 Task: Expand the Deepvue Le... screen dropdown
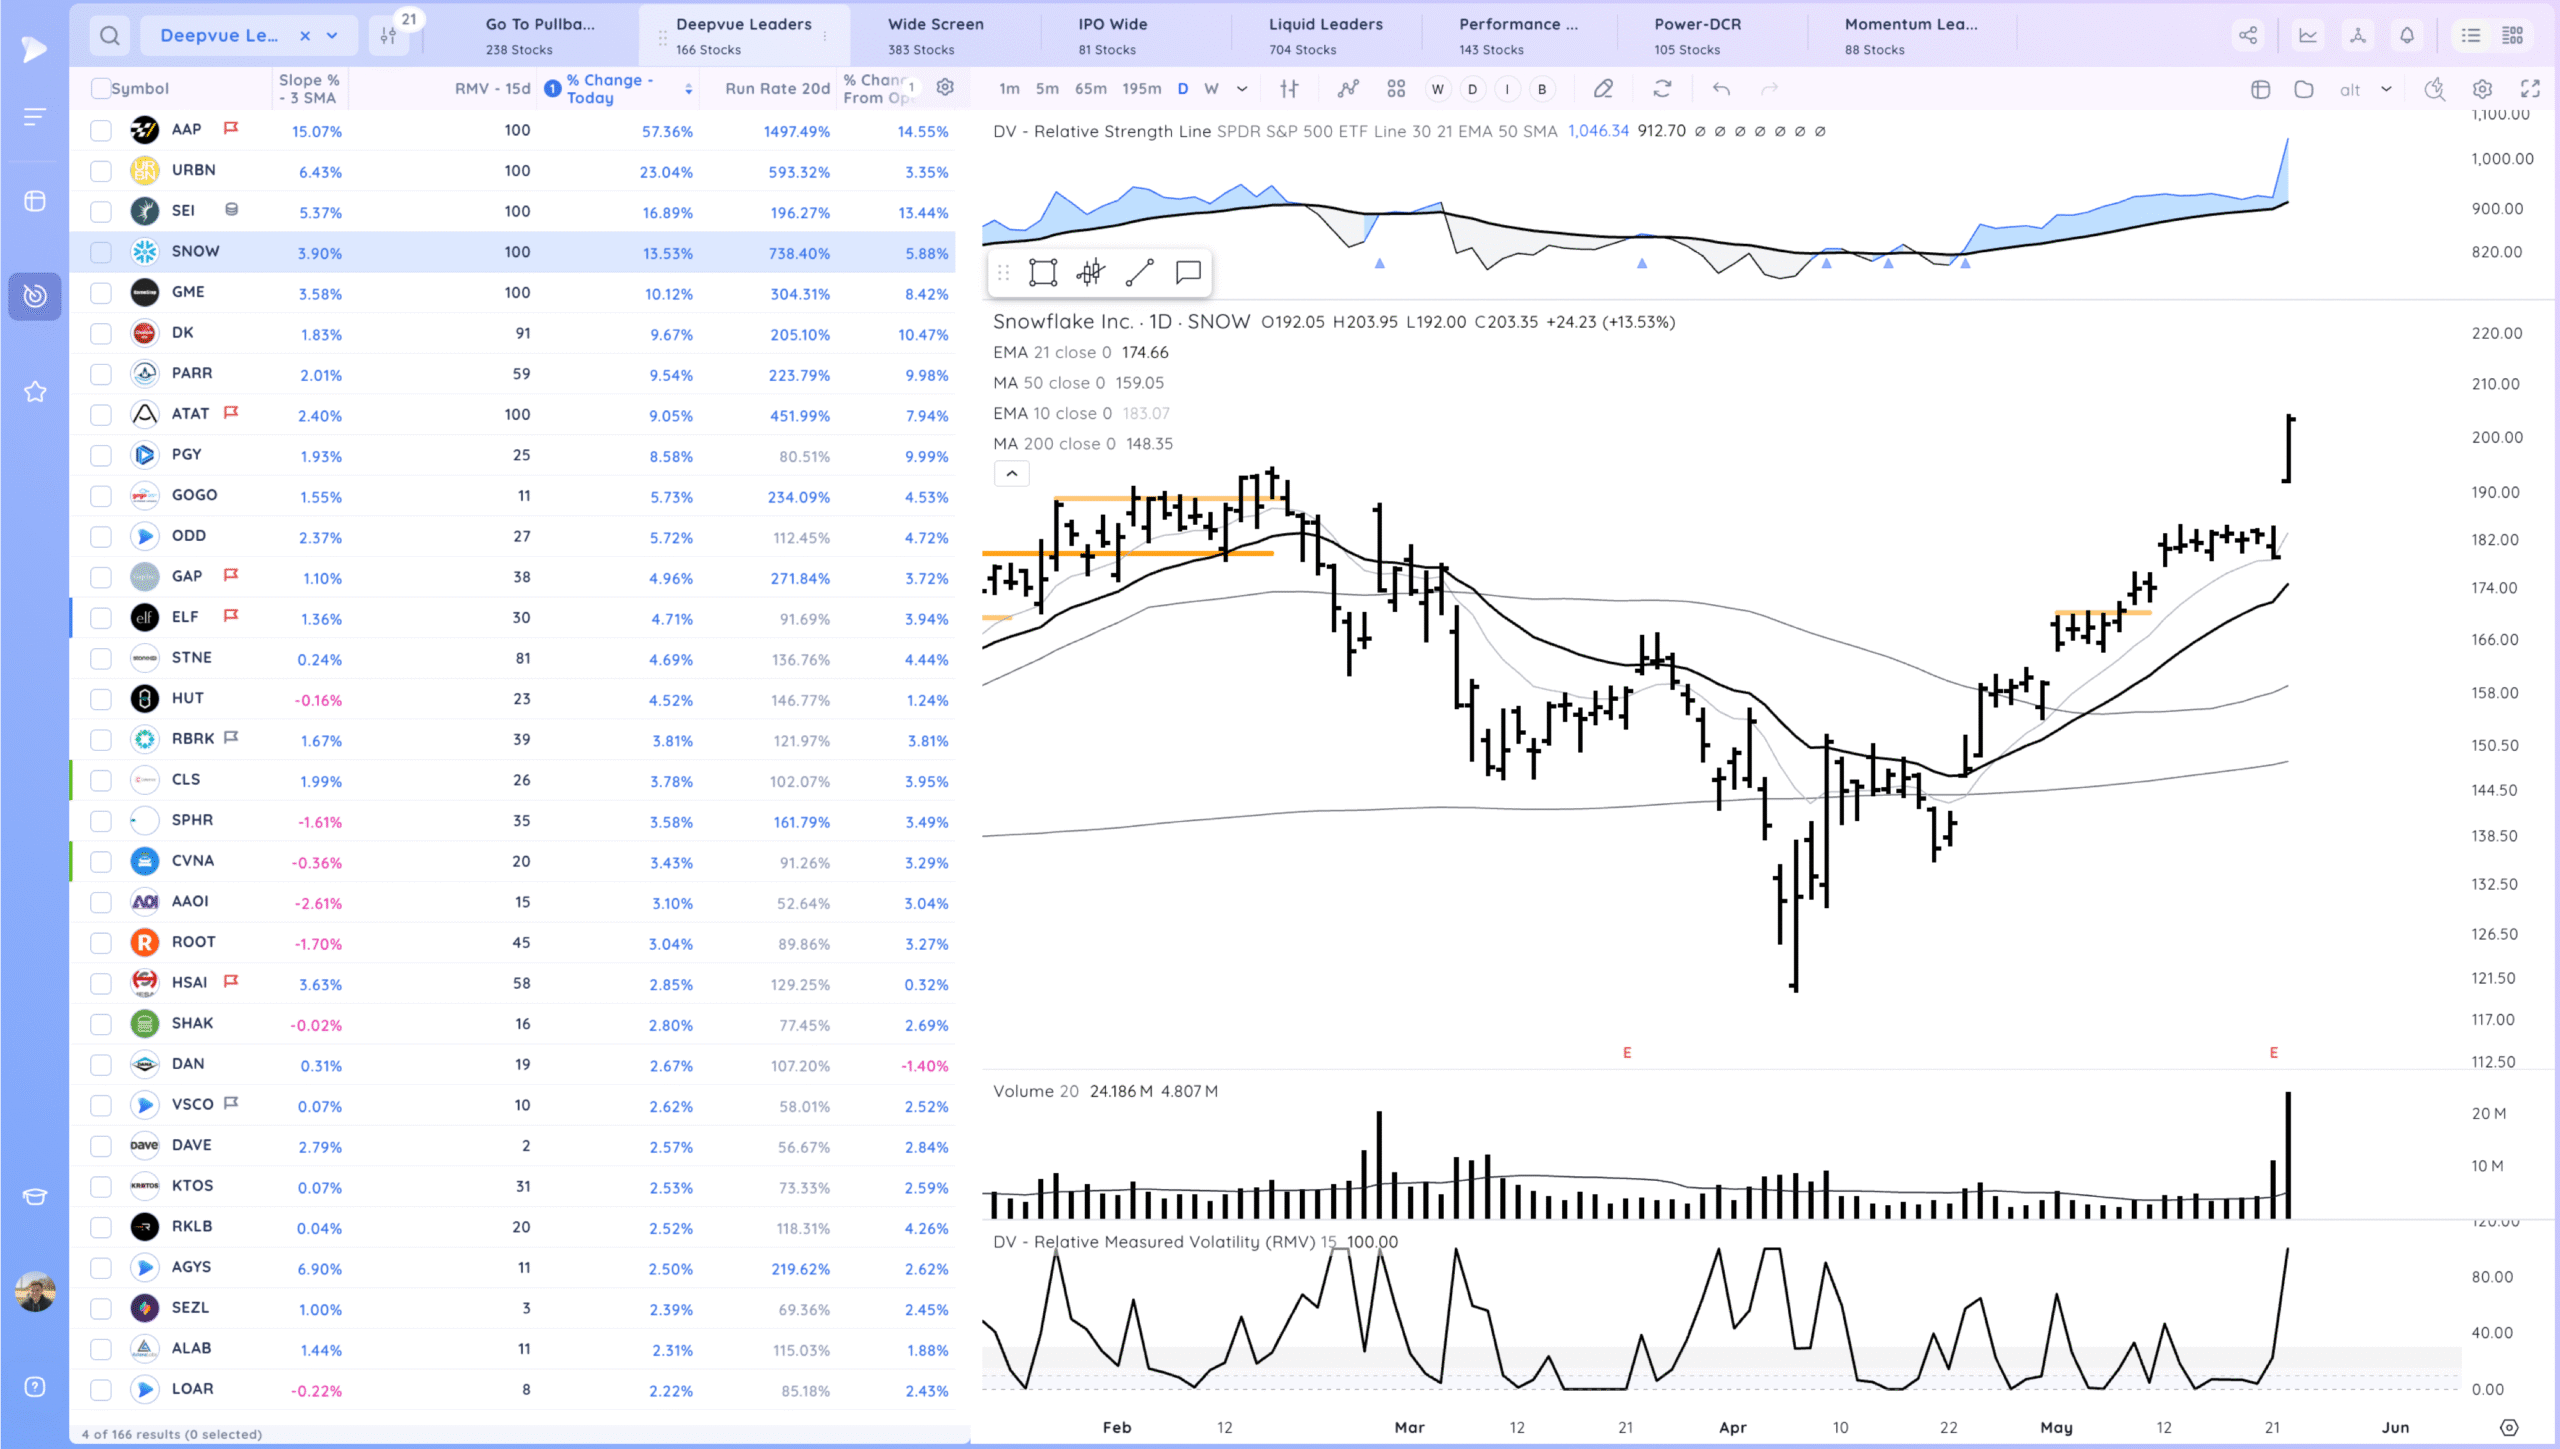click(333, 36)
